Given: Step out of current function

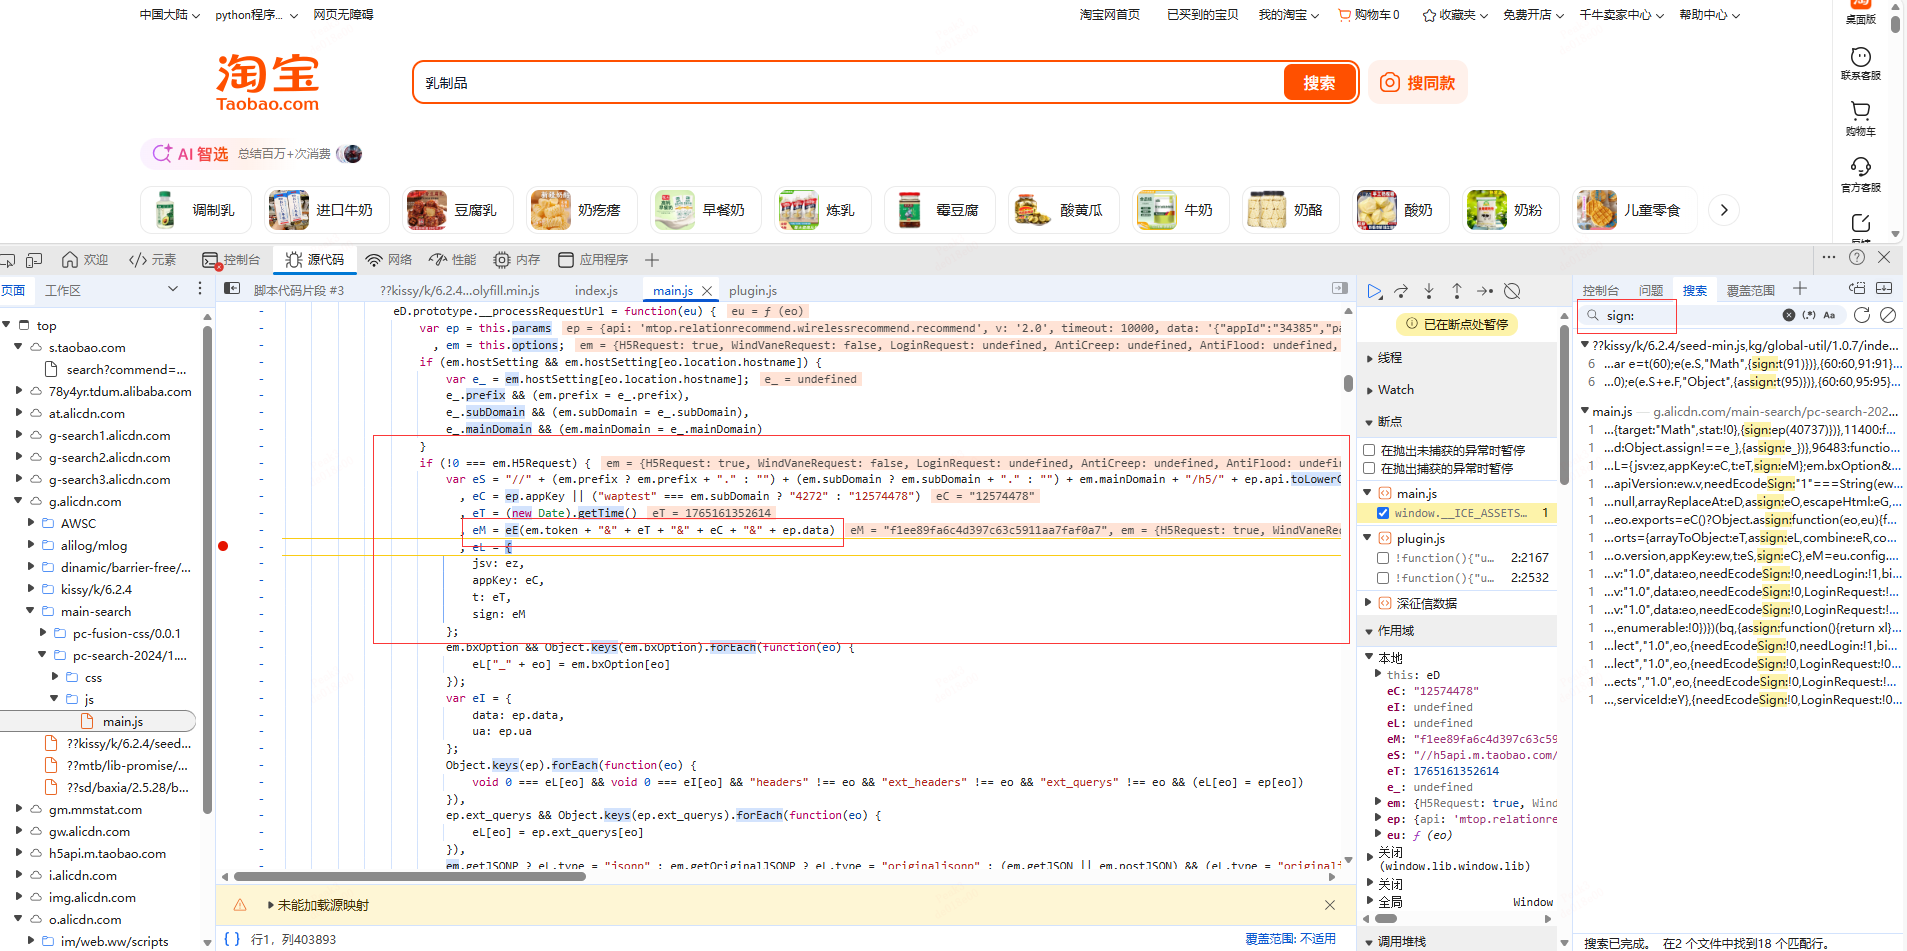Looking at the screenshot, I should (1457, 291).
